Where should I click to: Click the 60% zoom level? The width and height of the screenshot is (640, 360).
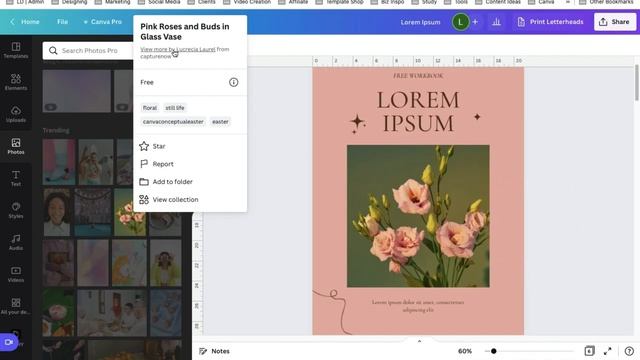click(465, 351)
